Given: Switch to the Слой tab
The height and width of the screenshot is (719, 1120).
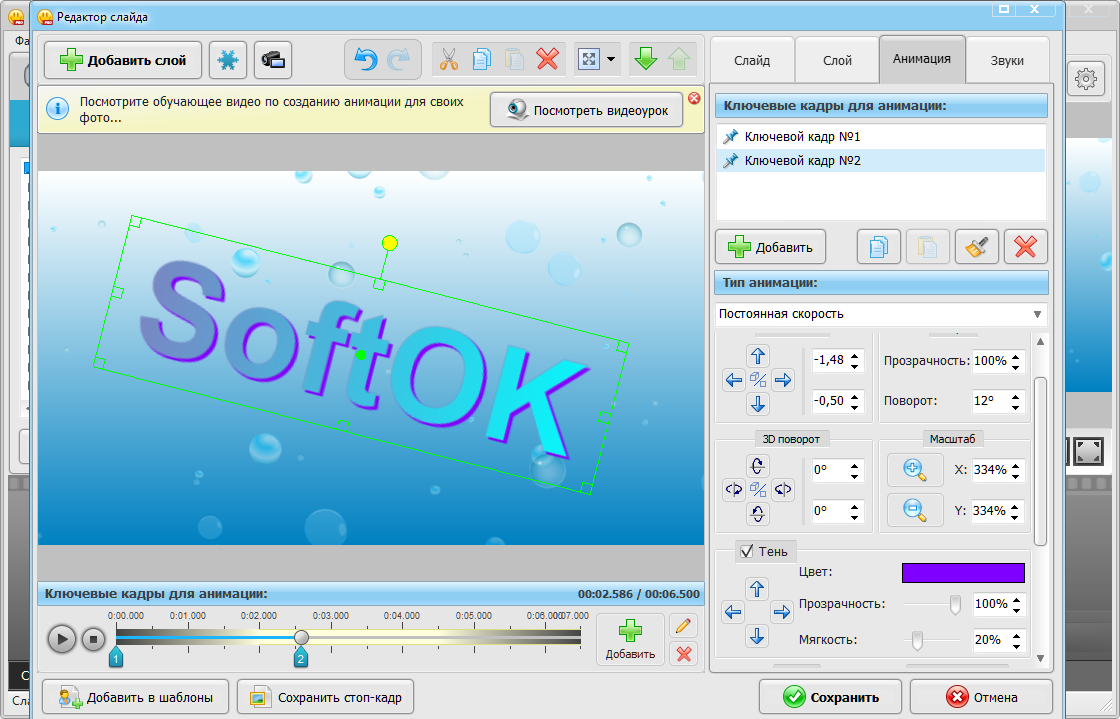Looking at the screenshot, I should pyautogui.click(x=837, y=61).
